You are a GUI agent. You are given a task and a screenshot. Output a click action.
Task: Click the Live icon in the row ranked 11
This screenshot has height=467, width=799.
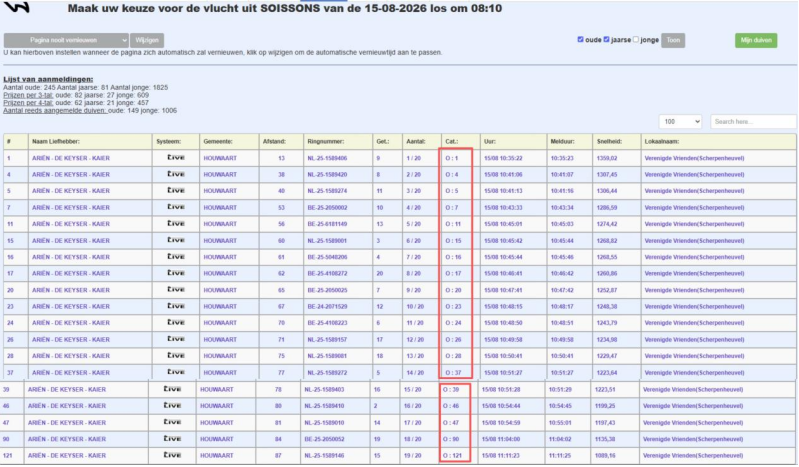point(176,223)
